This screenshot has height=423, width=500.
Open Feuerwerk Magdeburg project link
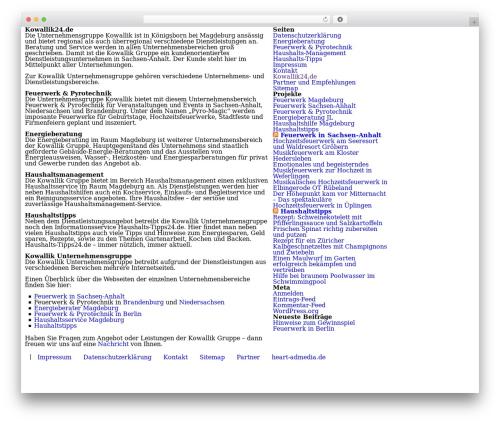click(308, 100)
